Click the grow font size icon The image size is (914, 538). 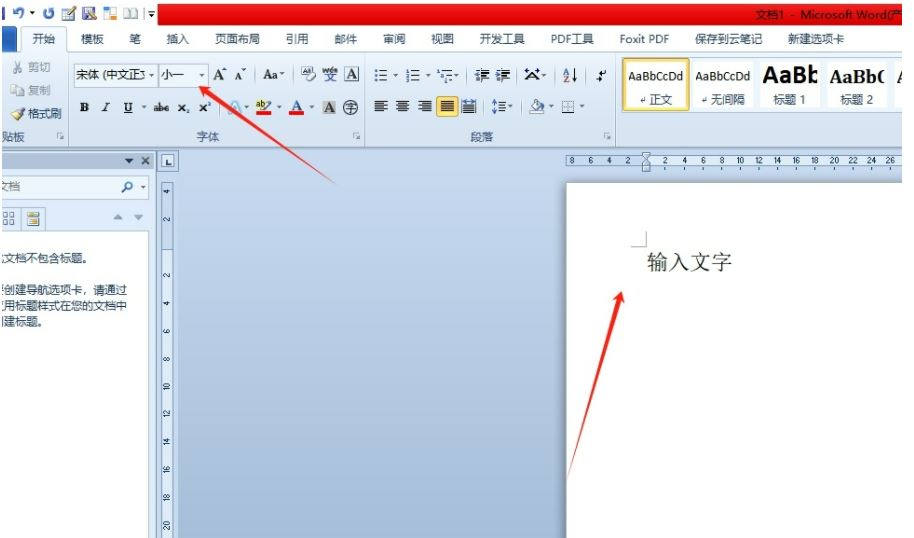coord(219,75)
